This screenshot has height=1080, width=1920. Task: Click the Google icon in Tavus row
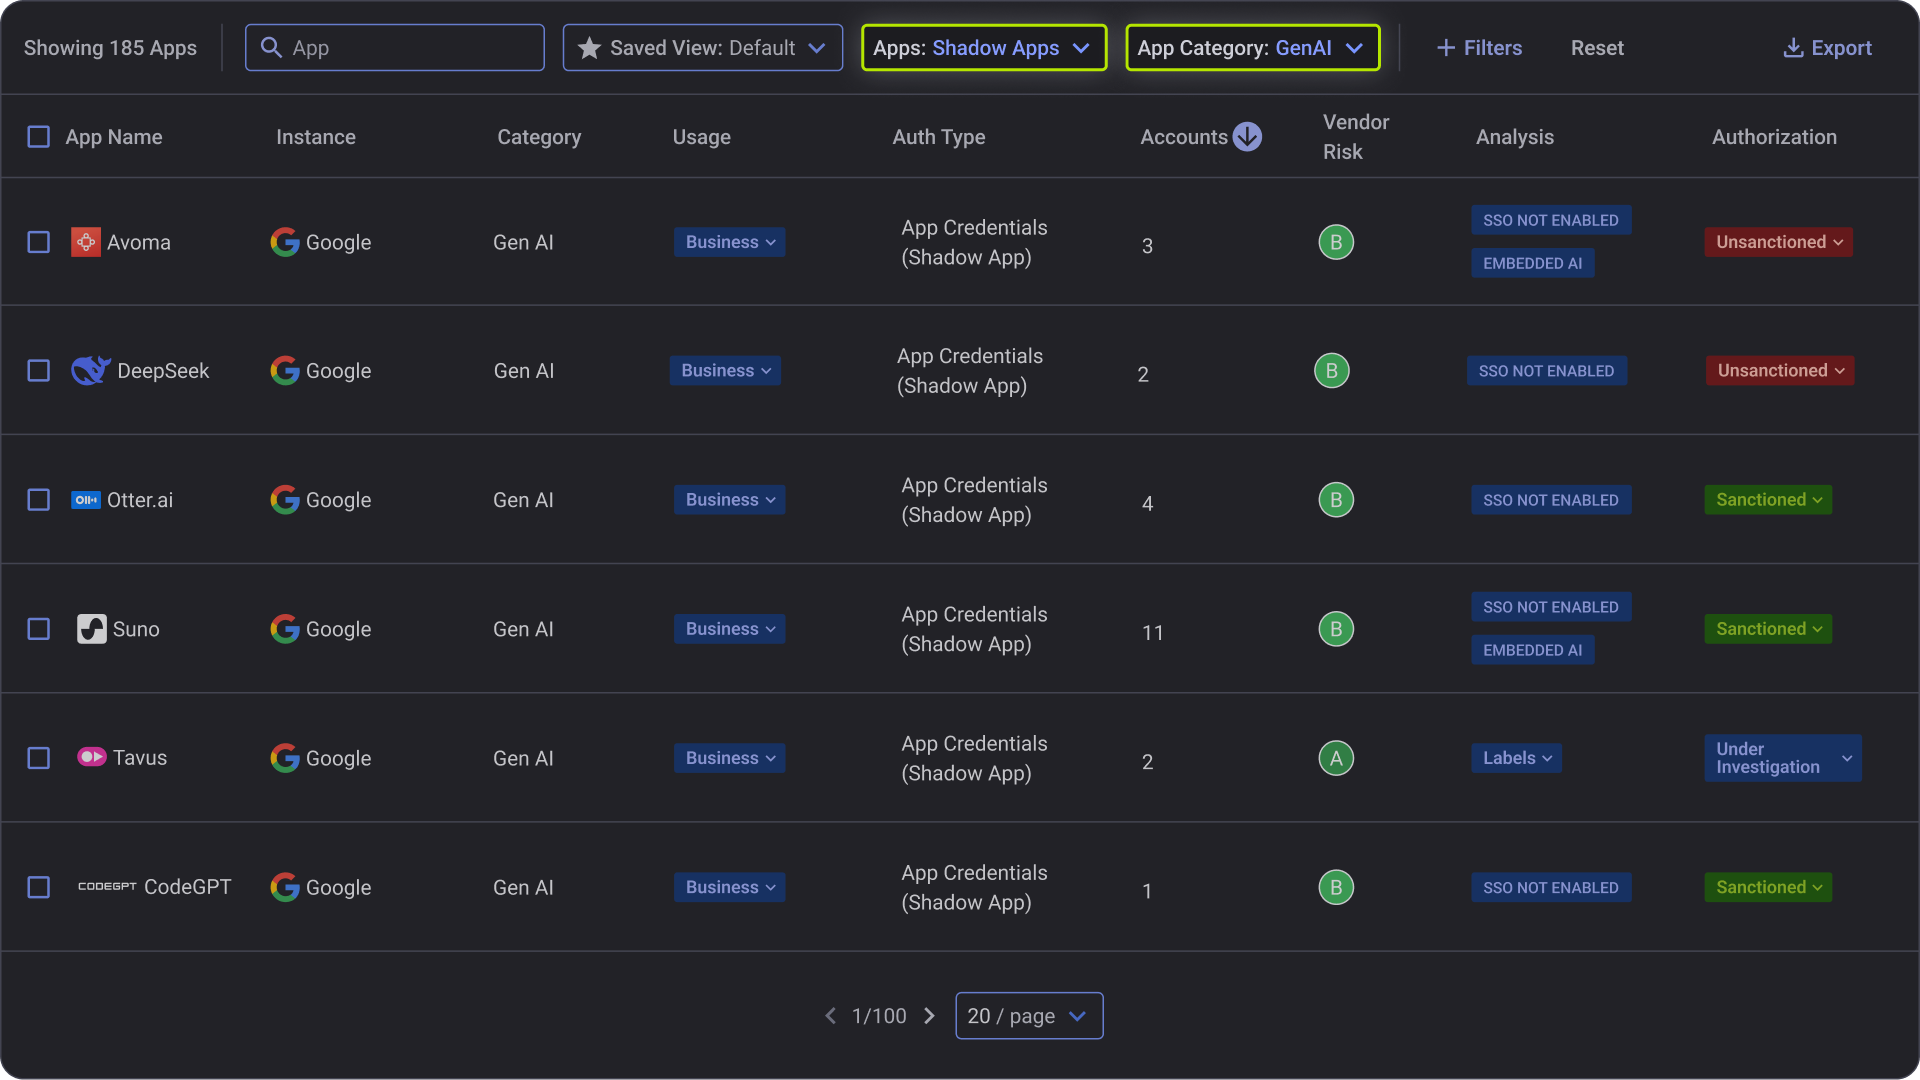click(x=285, y=758)
